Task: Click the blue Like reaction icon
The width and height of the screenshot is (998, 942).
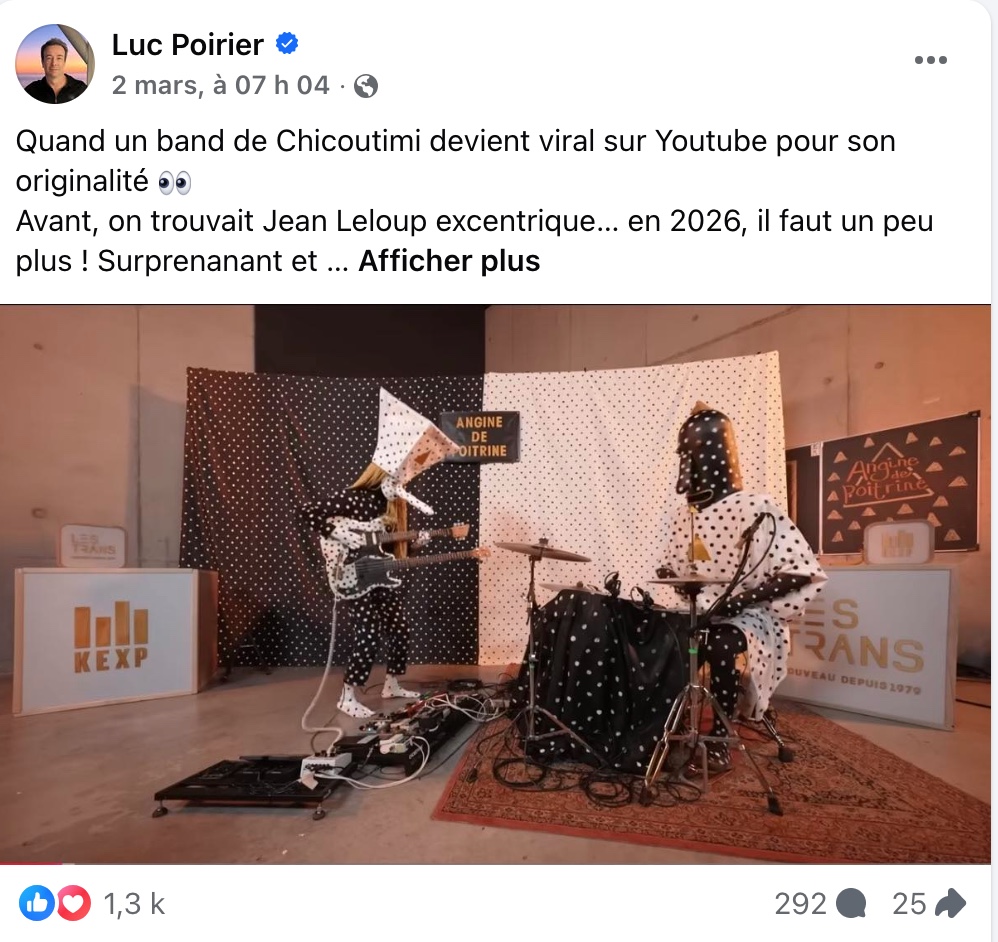Action: 36,903
